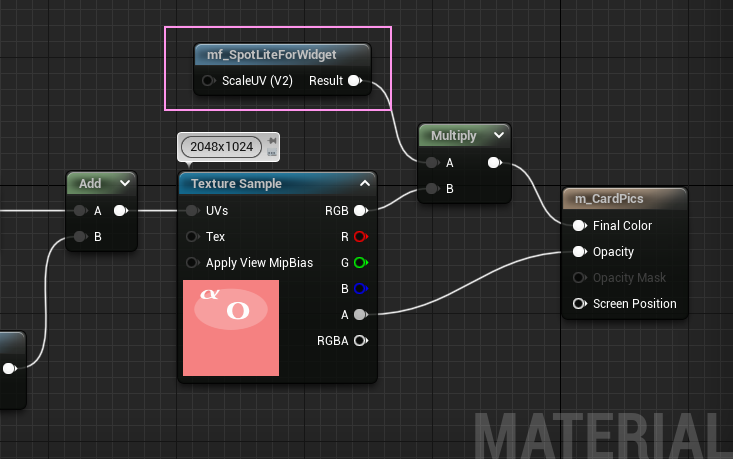Click the output pin of Multiply node

[x=495, y=163]
